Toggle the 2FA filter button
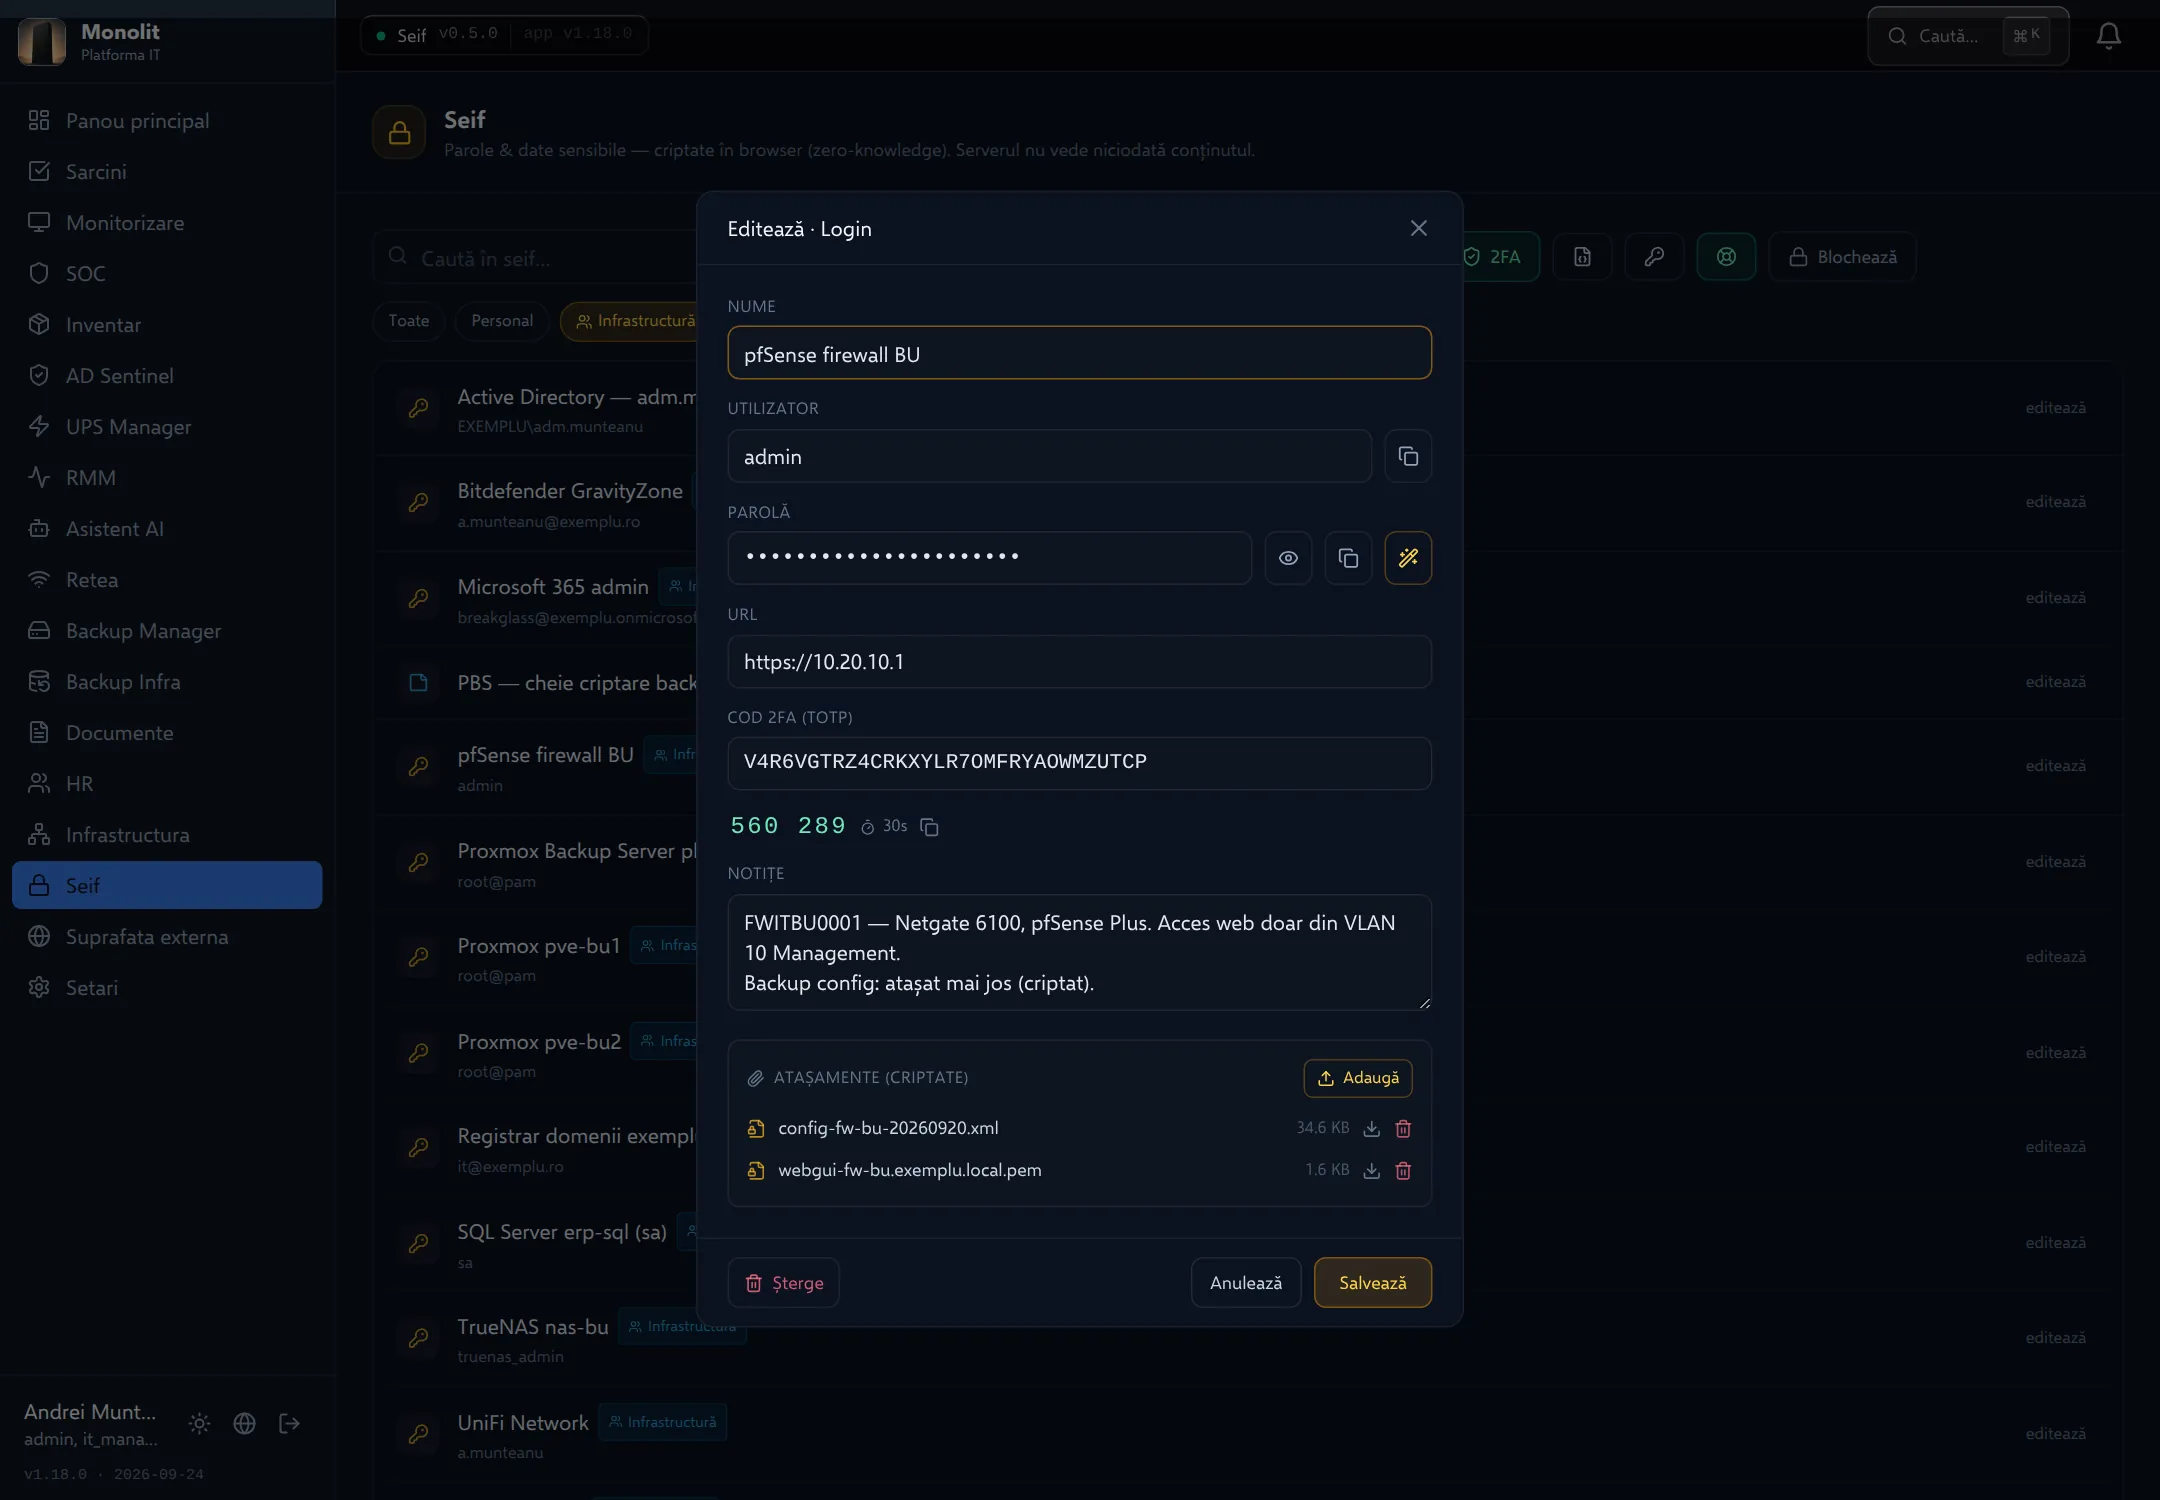The image size is (2160, 1500). [1500, 257]
